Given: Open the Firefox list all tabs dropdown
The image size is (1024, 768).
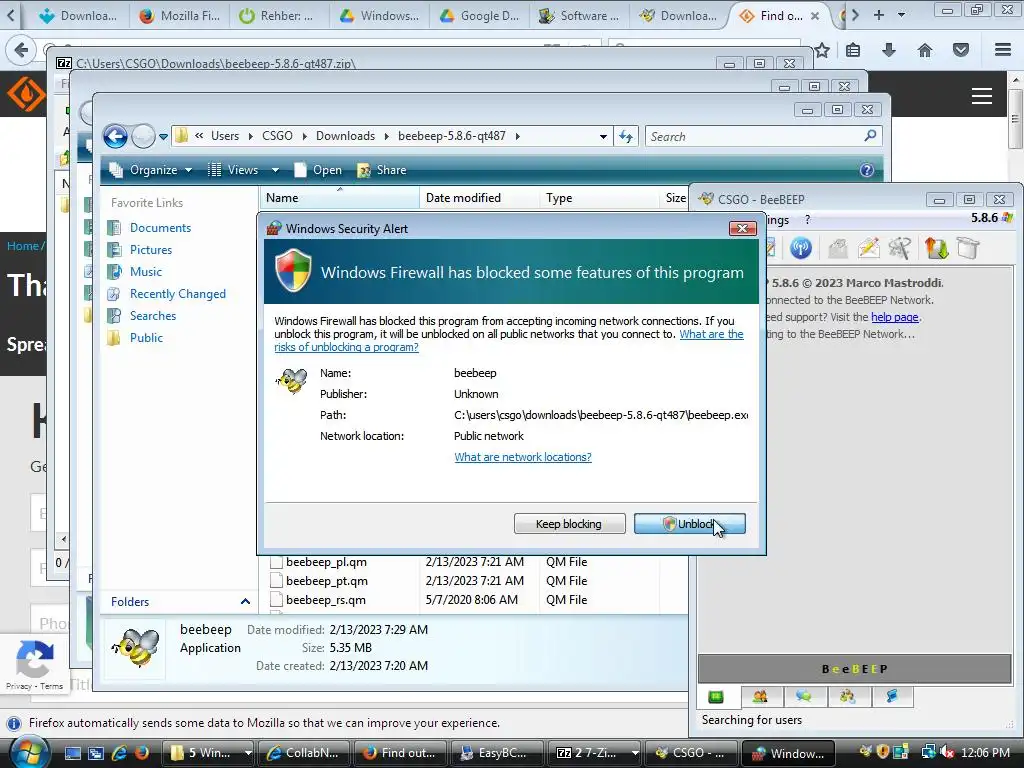Looking at the screenshot, I should [901, 14].
